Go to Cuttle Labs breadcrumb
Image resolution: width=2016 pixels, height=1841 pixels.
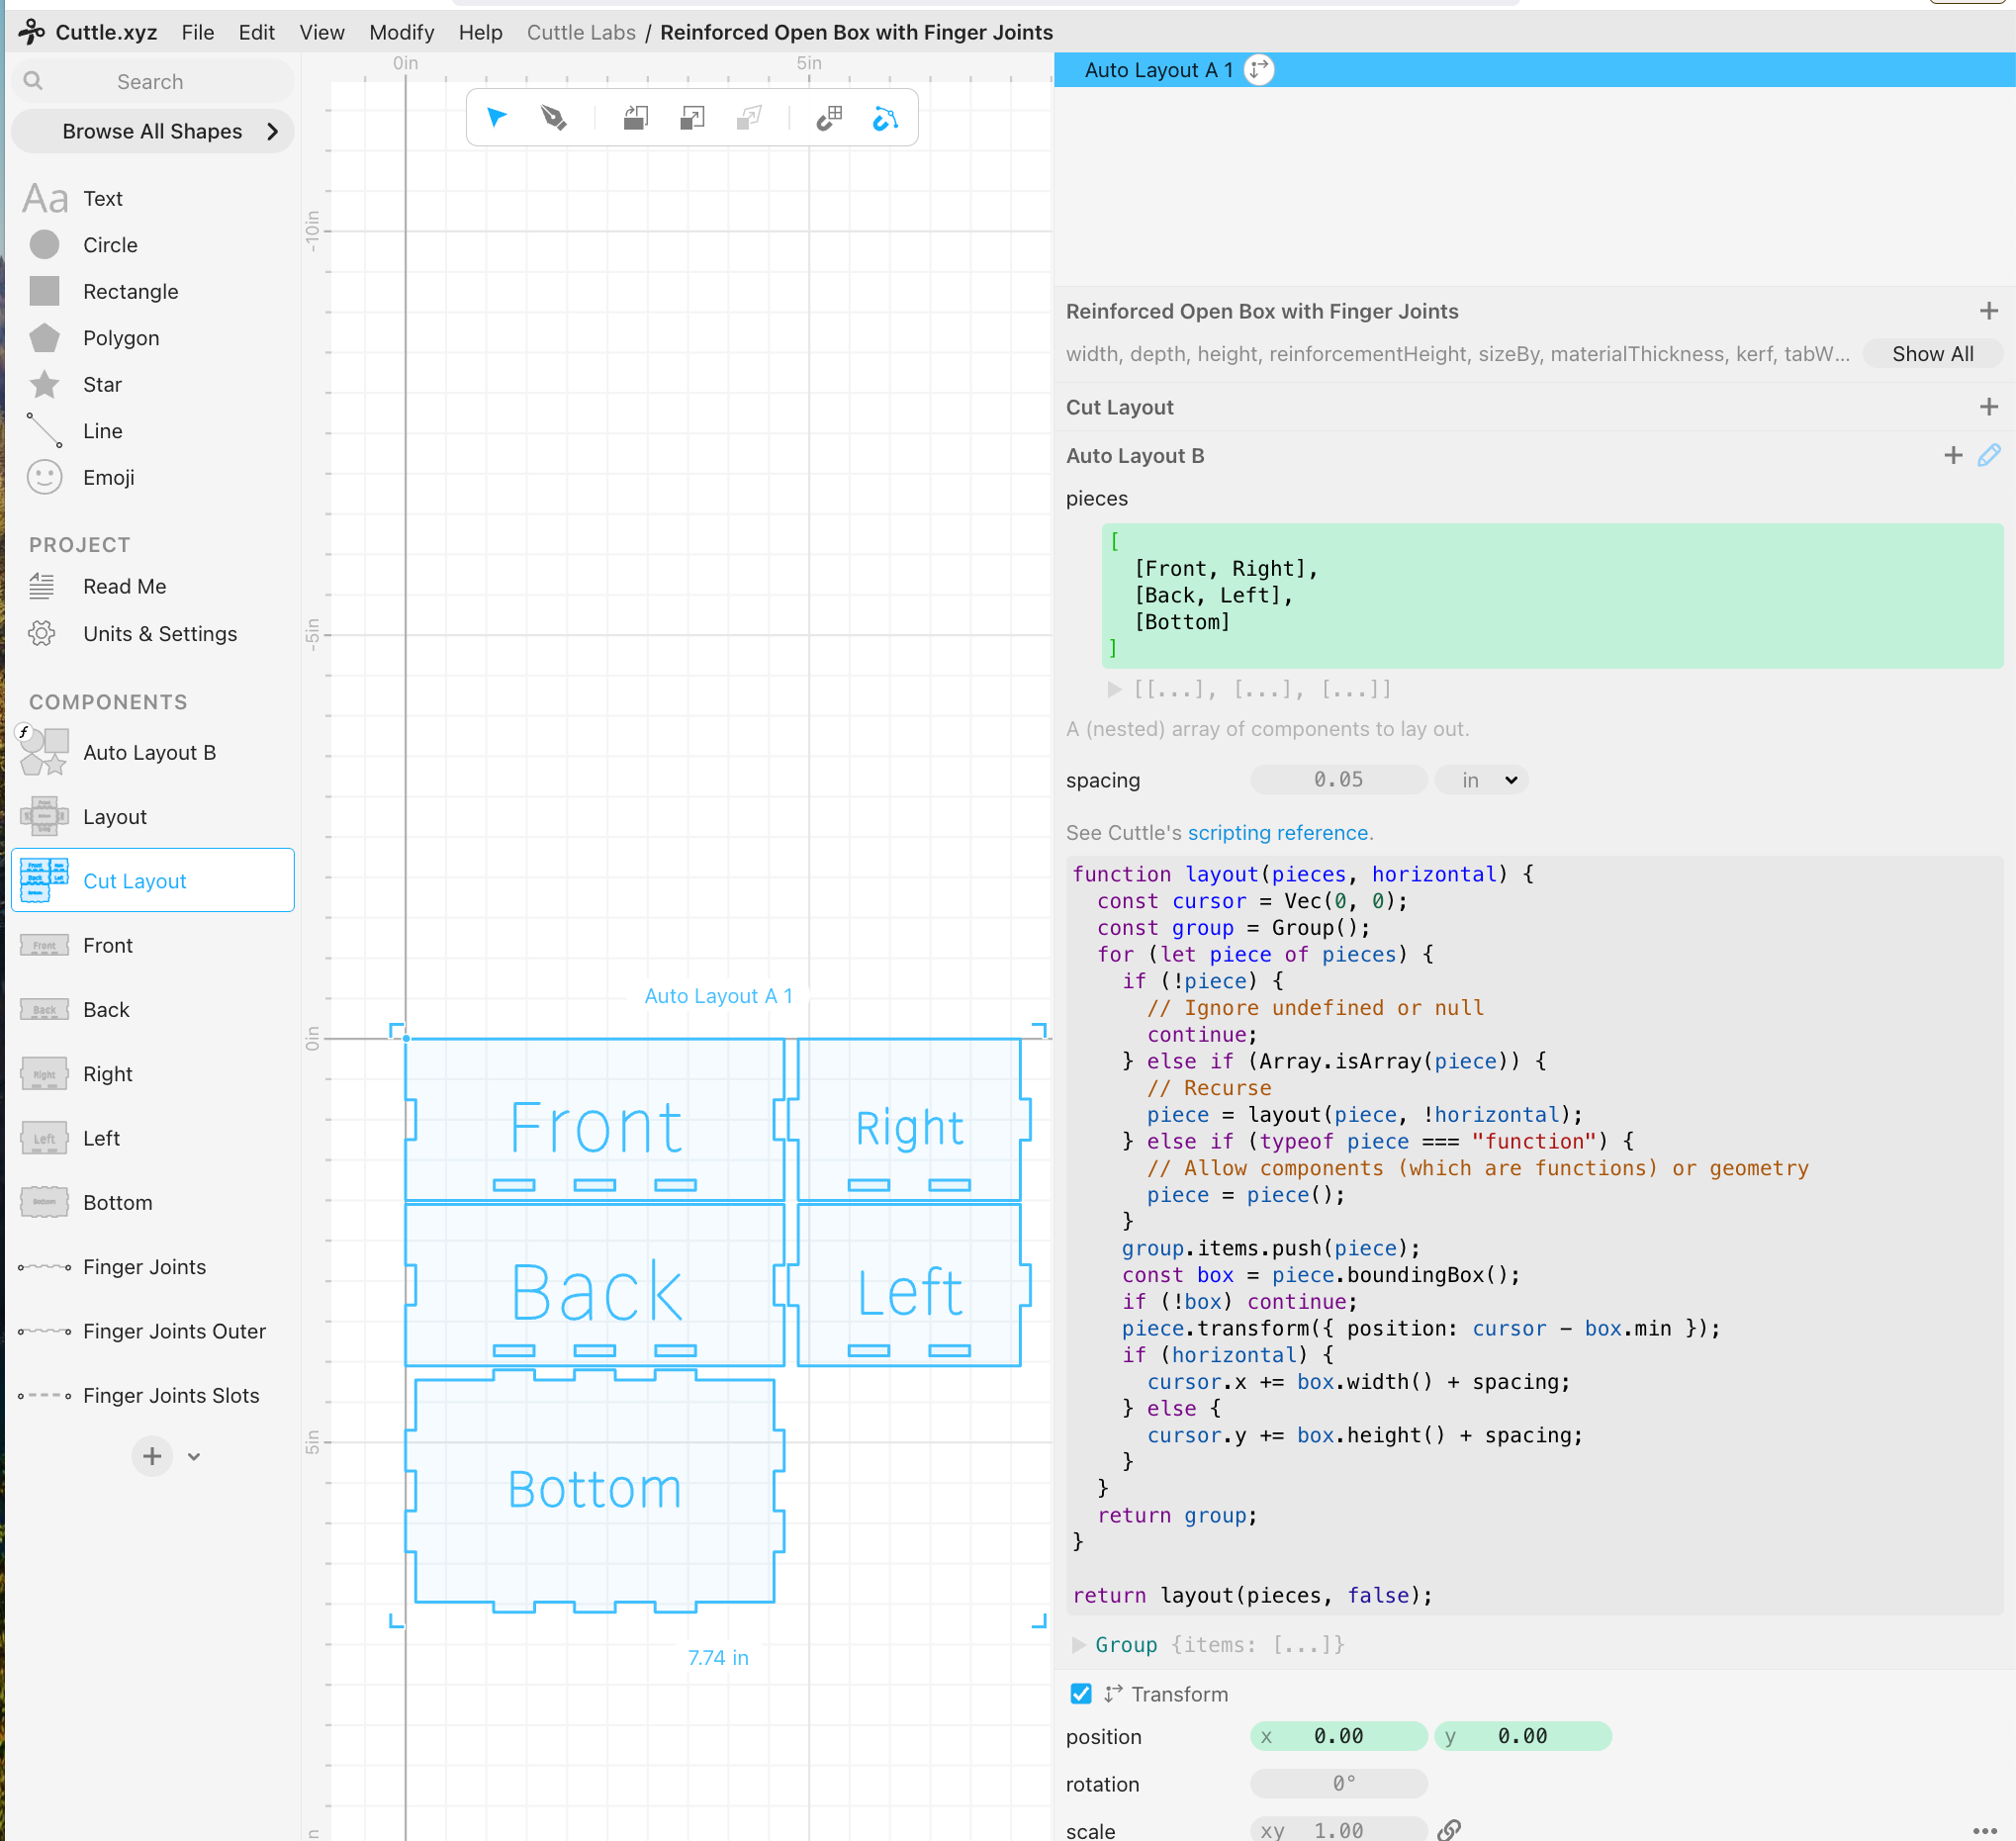pyautogui.click(x=581, y=32)
